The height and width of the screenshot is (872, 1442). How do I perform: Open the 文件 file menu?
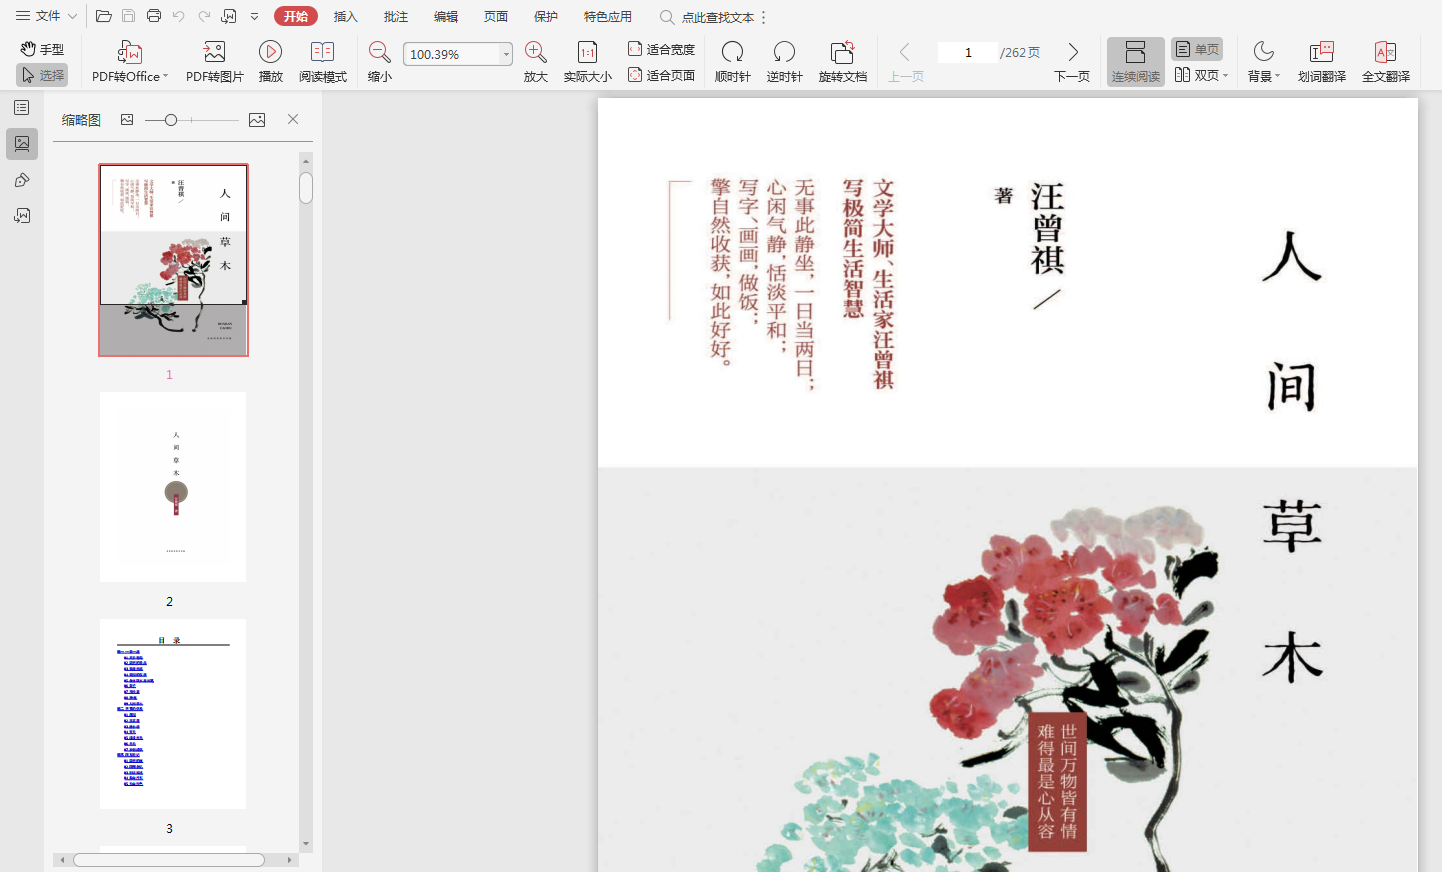pos(46,16)
